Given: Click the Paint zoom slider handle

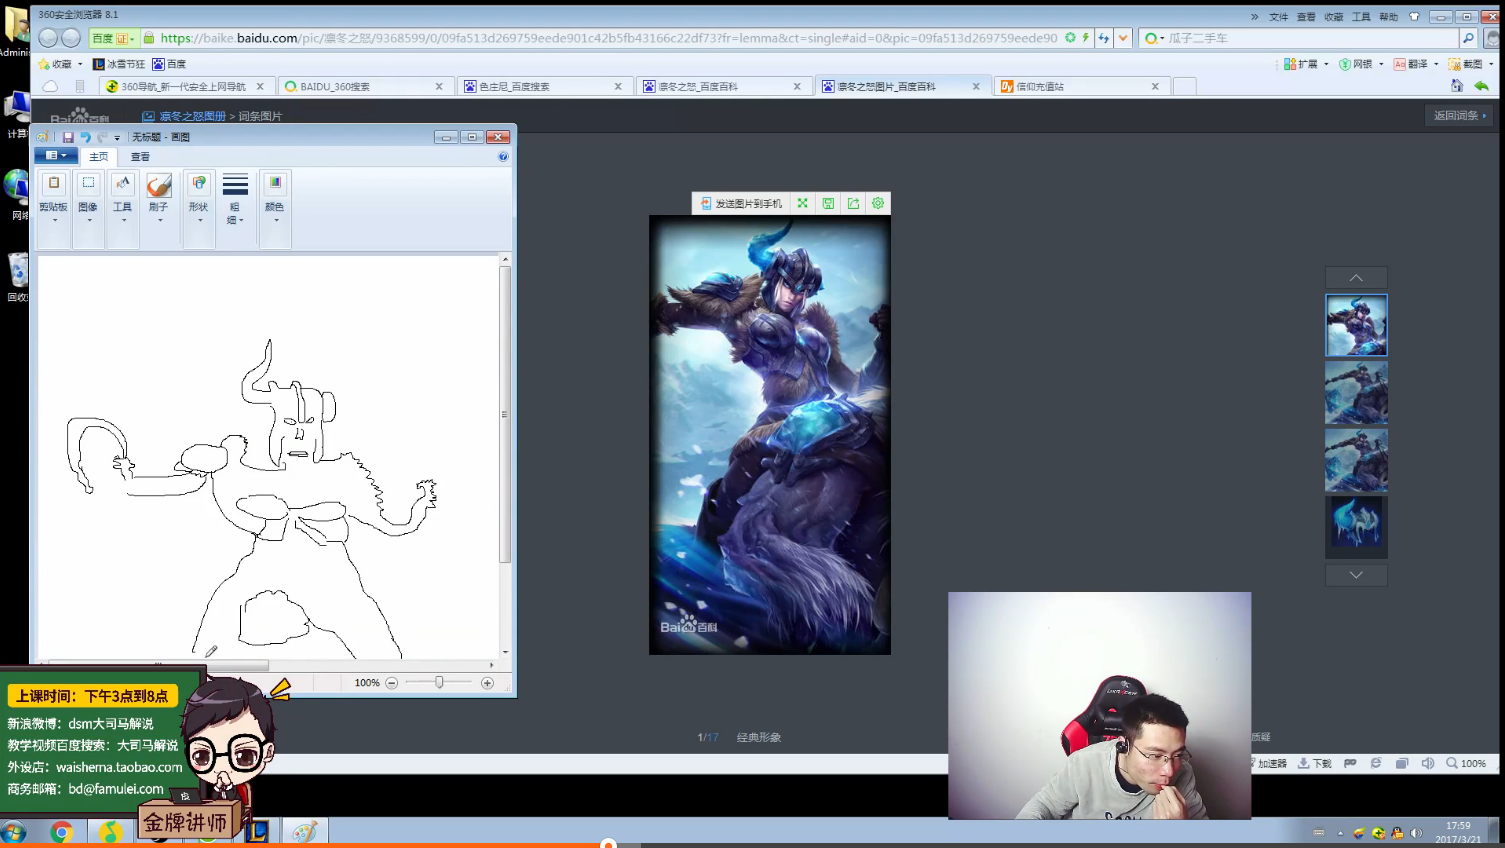Looking at the screenshot, I should [x=439, y=682].
